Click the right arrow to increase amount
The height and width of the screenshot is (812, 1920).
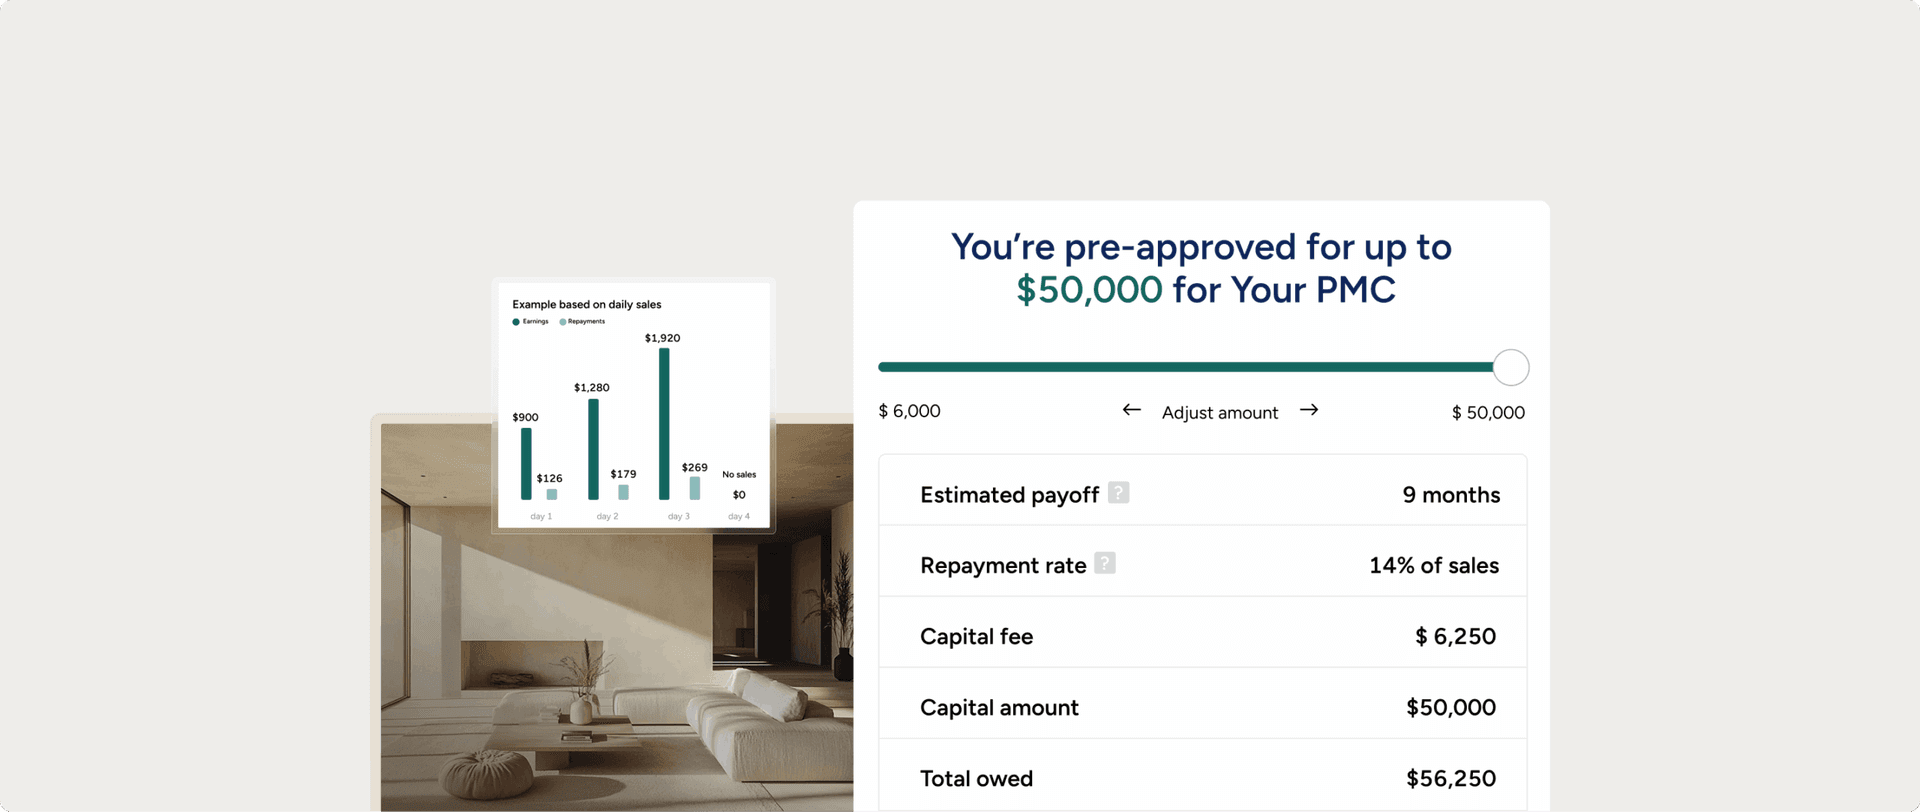click(1309, 410)
